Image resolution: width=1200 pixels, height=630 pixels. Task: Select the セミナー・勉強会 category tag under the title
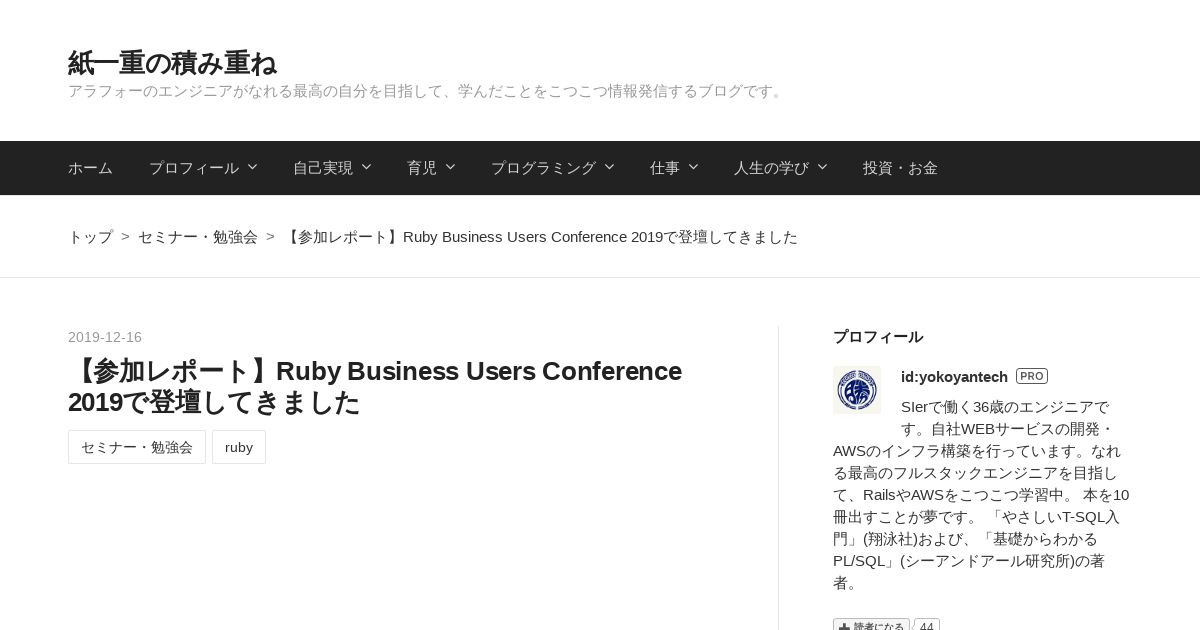pyautogui.click(x=137, y=447)
